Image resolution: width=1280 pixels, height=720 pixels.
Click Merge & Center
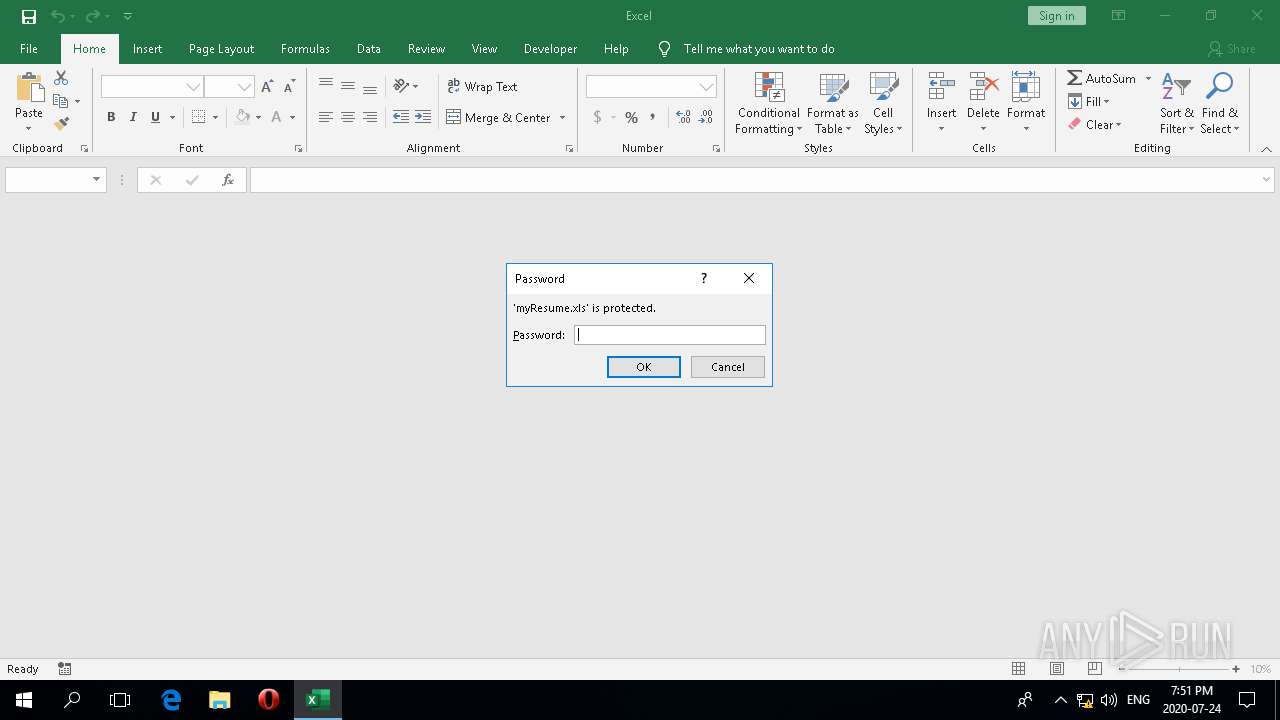tap(499, 117)
